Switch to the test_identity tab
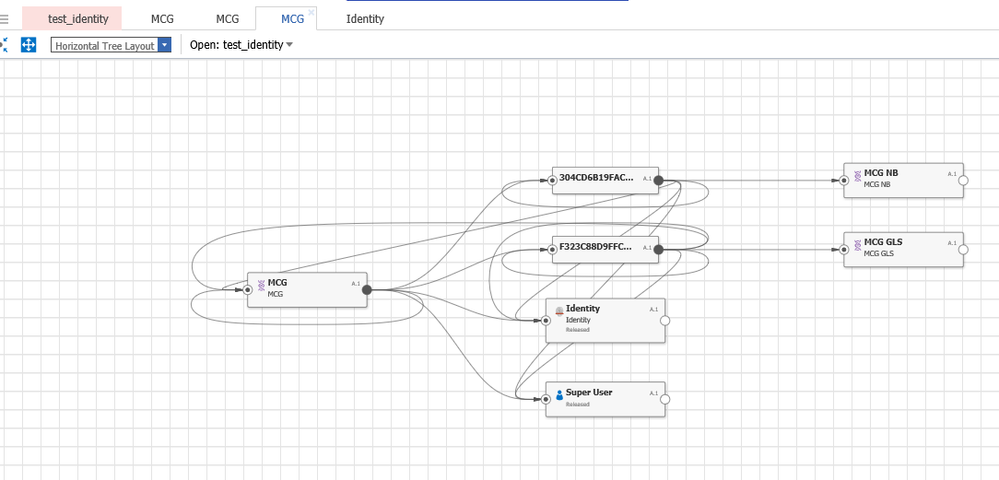Image resolution: width=999 pixels, height=480 pixels. click(x=77, y=18)
